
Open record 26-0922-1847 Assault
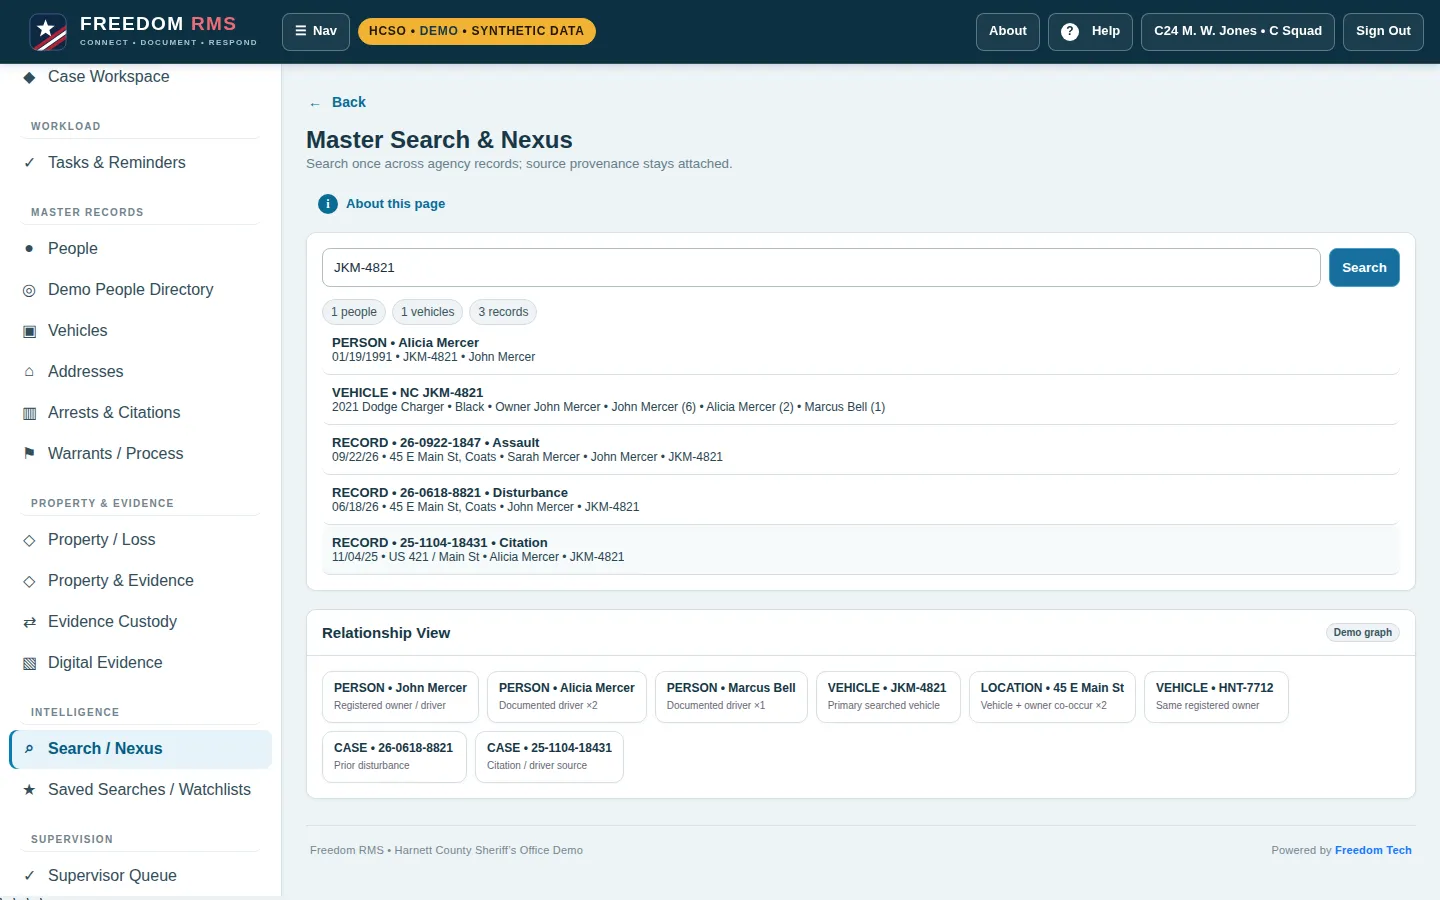coord(861,450)
